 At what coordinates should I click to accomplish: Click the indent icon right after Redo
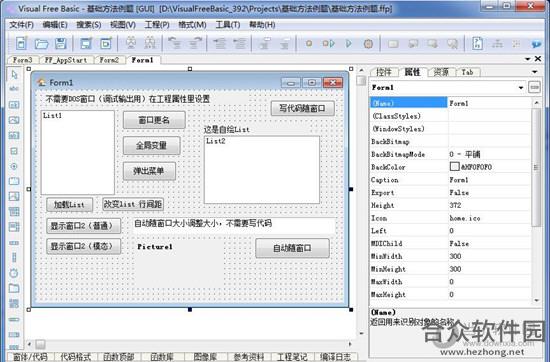pos(220,43)
